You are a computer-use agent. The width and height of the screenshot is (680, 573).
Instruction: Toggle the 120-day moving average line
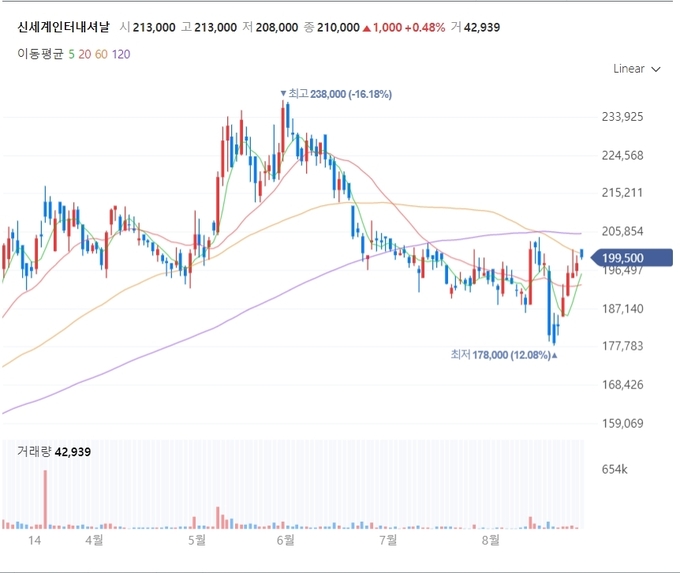[x=121, y=54]
